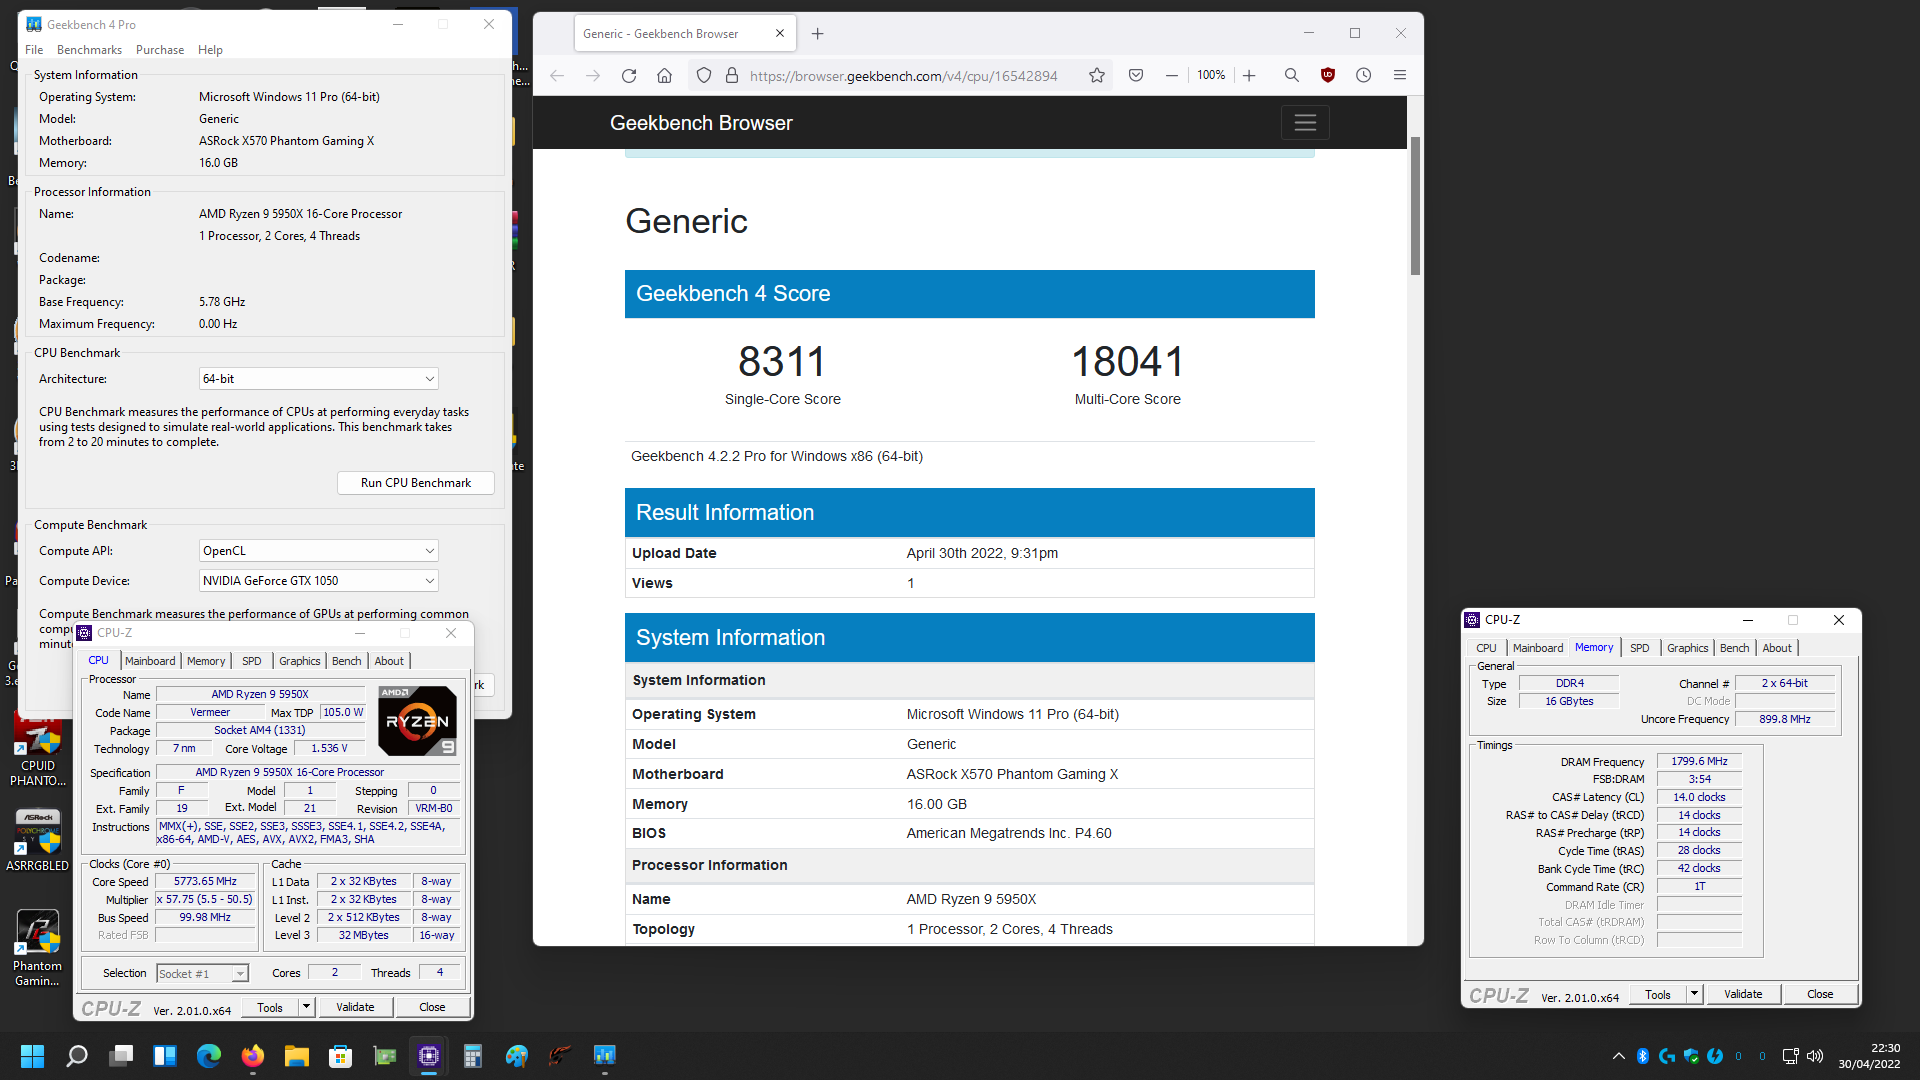1920x1080 pixels.
Task: Open taskbar Search icon
Action: click(x=77, y=1056)
